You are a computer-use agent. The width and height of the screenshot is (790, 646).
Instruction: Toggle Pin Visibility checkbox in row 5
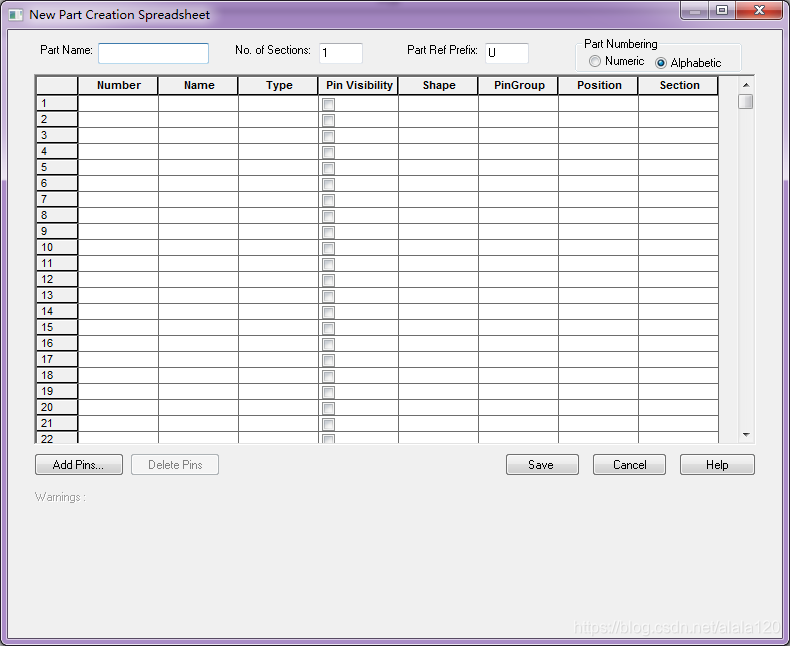[x=329, y=168]
